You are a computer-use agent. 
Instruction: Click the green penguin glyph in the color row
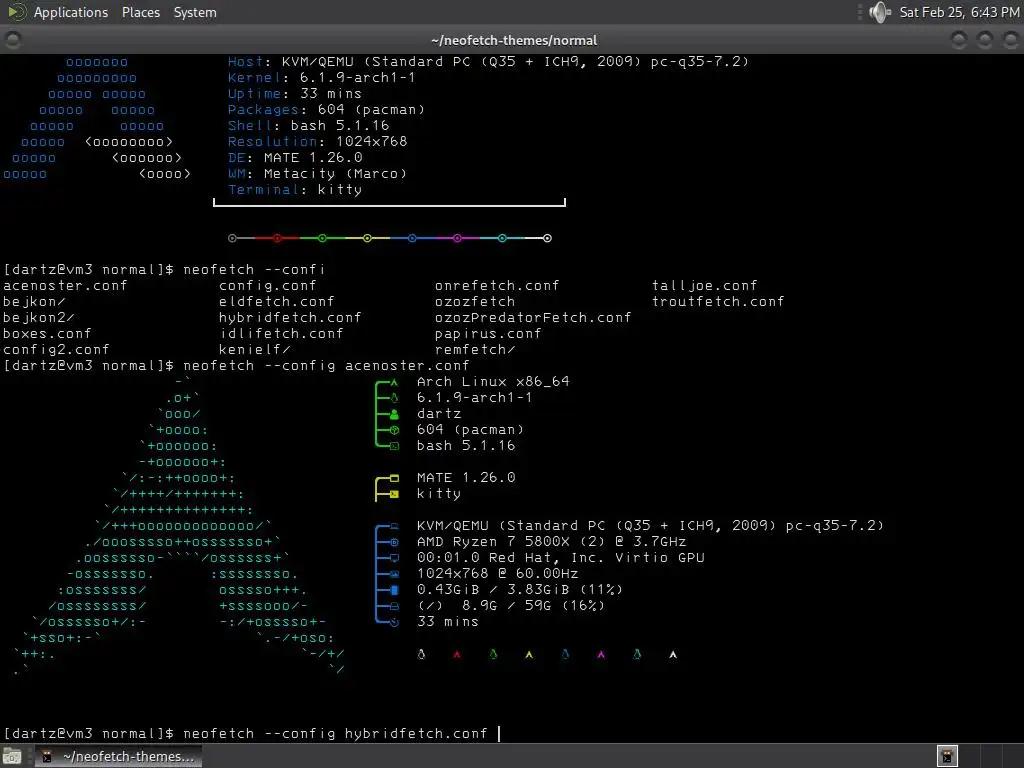(493, 654)
